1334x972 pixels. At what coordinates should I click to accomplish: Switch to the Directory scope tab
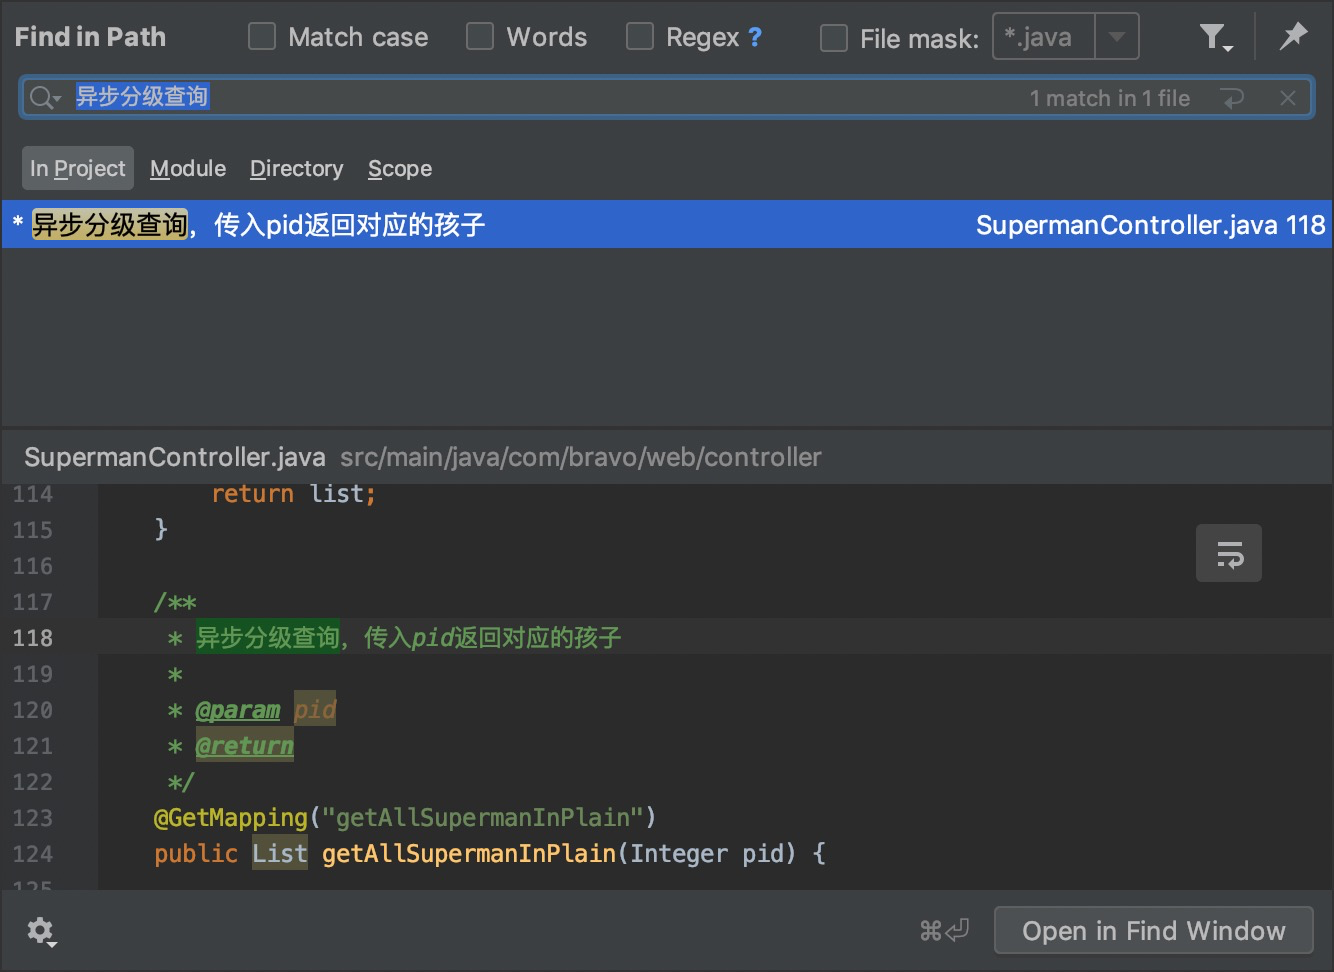[x=296, y=169]
